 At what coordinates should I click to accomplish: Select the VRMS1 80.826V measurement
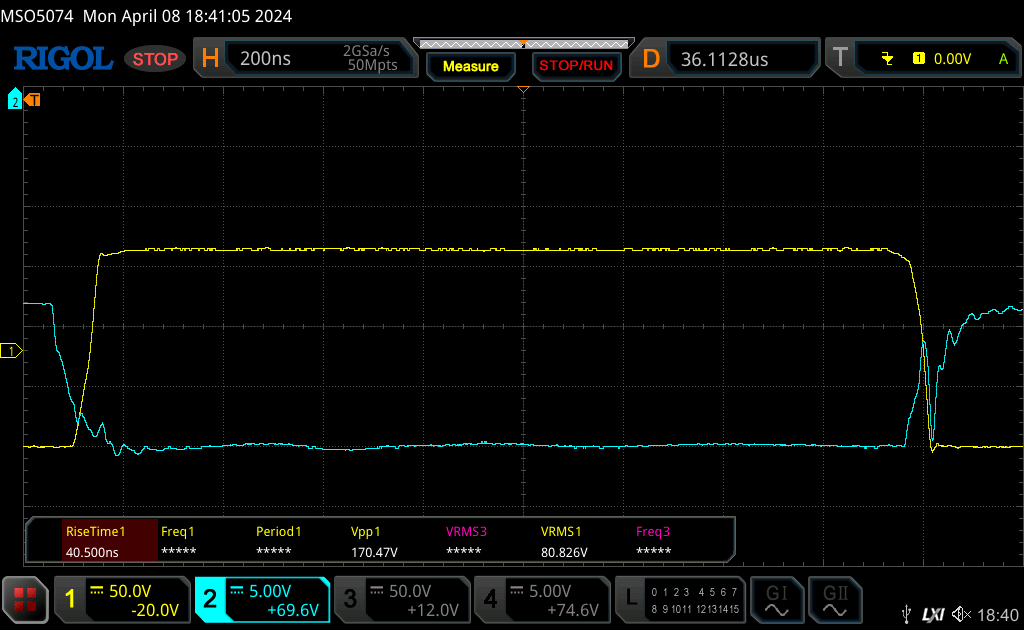click(564, 541)
